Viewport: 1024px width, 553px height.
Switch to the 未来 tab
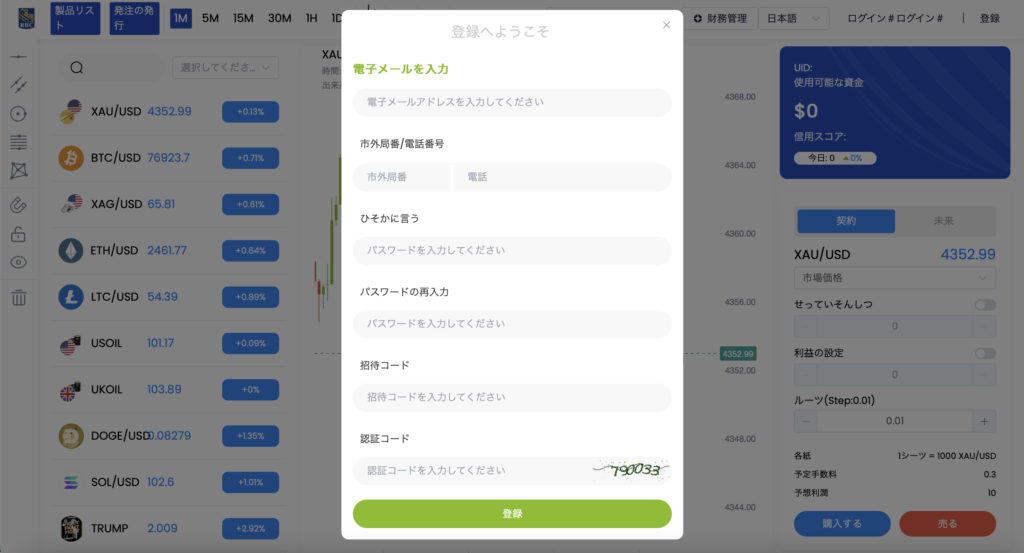click(x=944, y=221)
